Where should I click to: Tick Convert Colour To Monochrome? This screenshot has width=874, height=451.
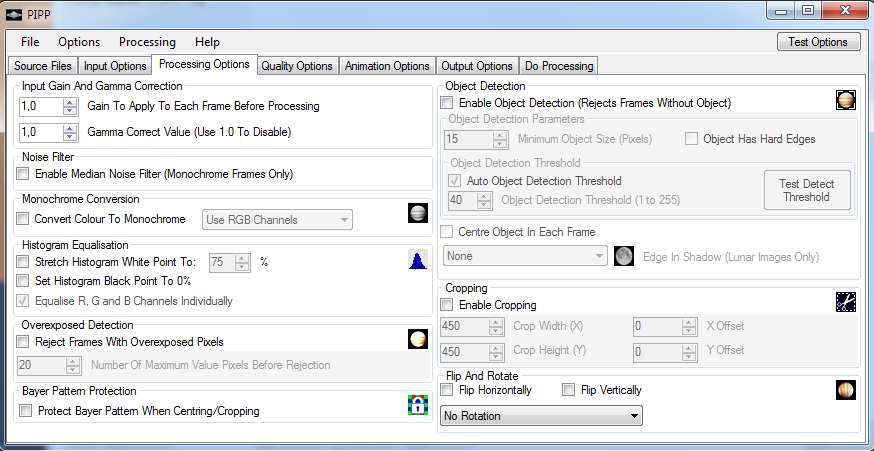tap(24, 219)
